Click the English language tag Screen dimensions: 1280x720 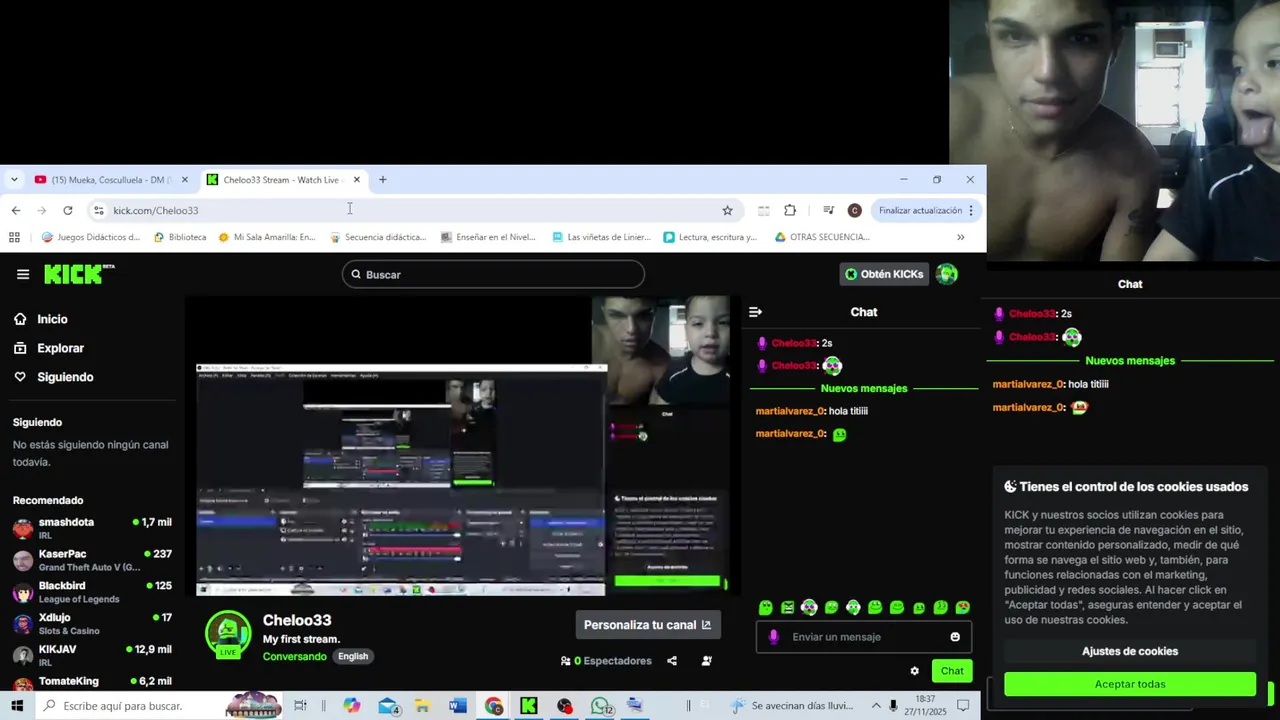click(353, 656)
